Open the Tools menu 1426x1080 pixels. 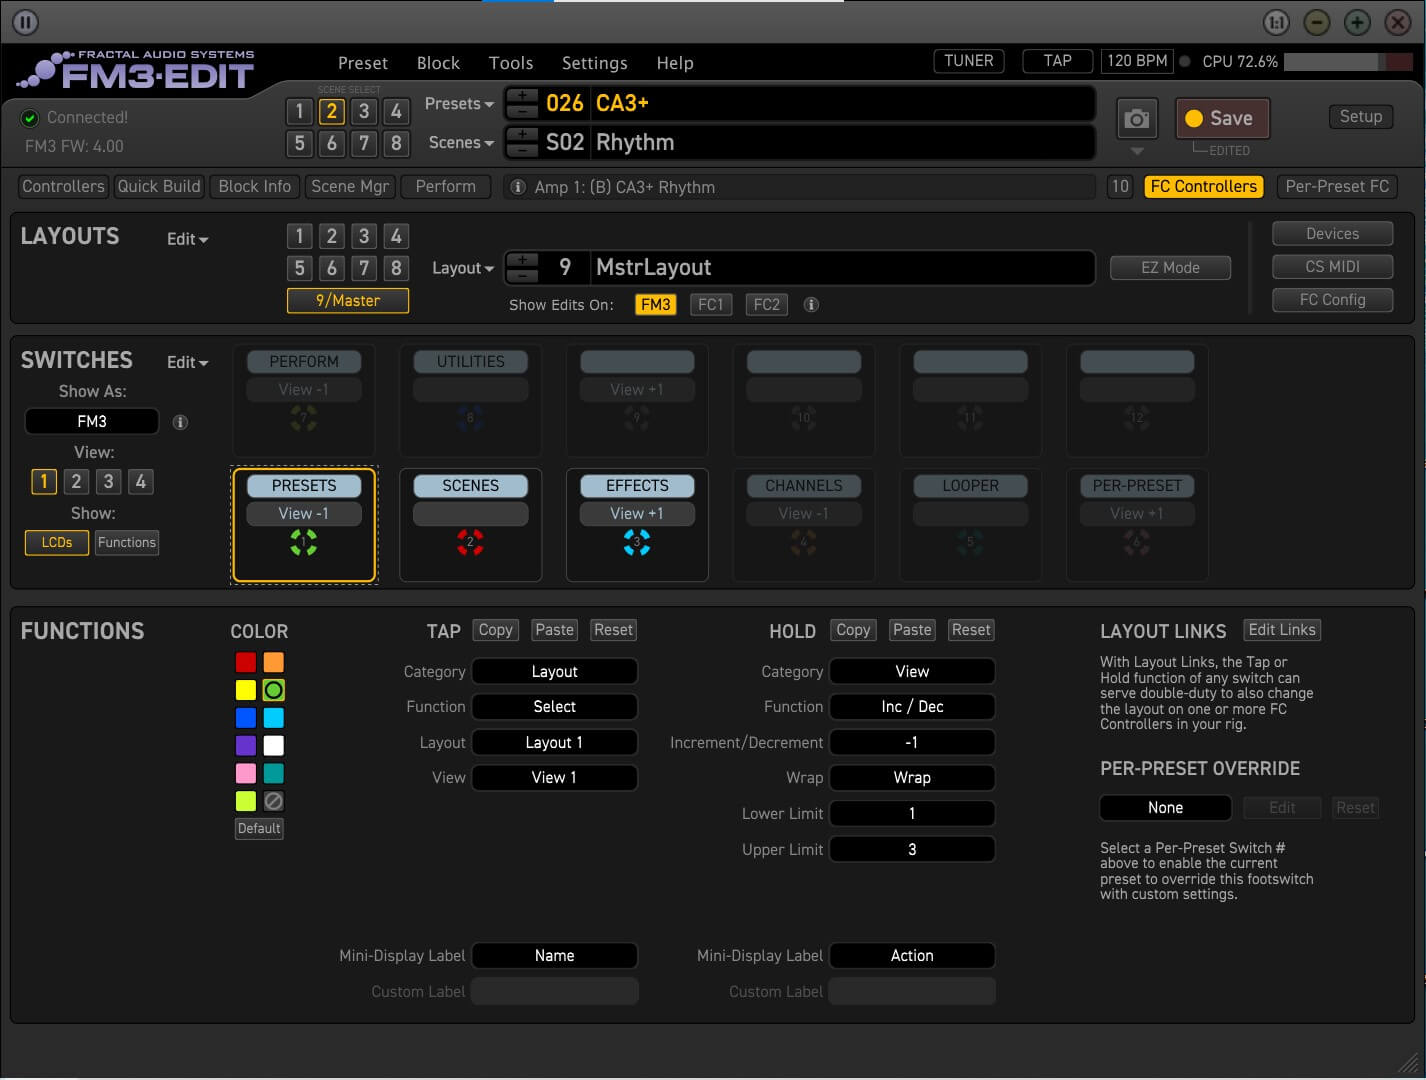510,63
